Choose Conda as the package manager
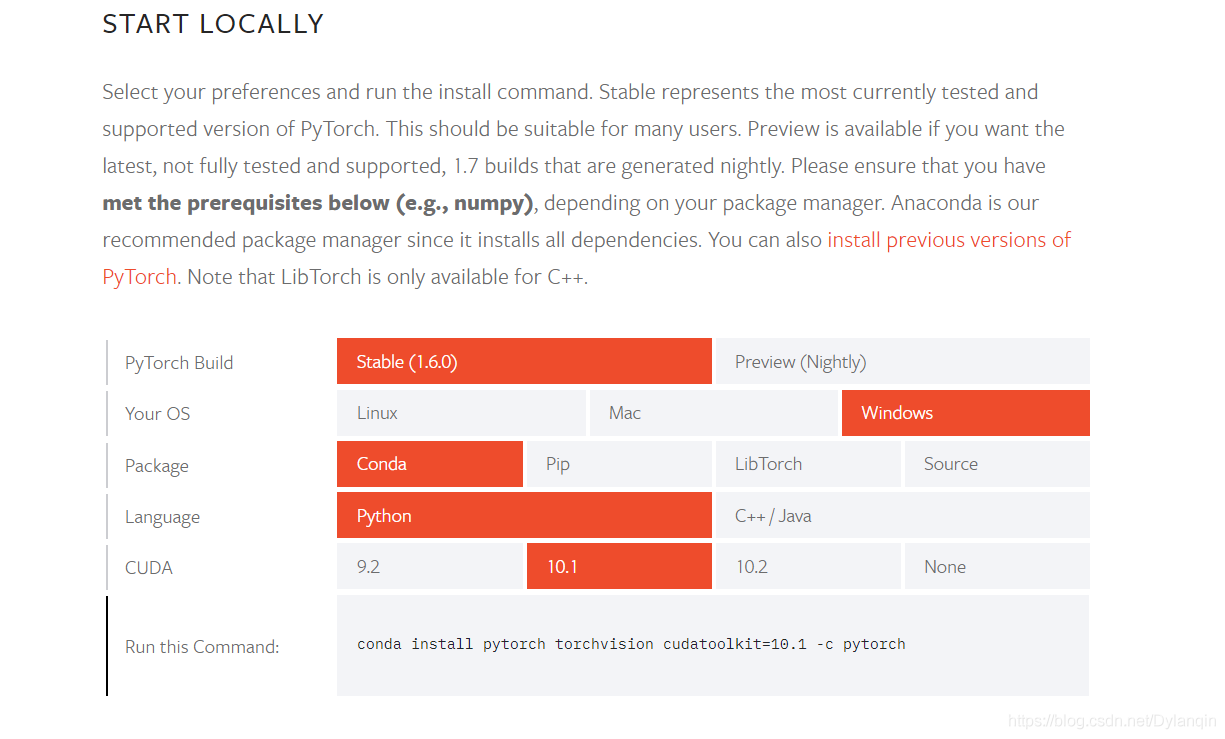The image size is (1225, 739). point(429,464)
